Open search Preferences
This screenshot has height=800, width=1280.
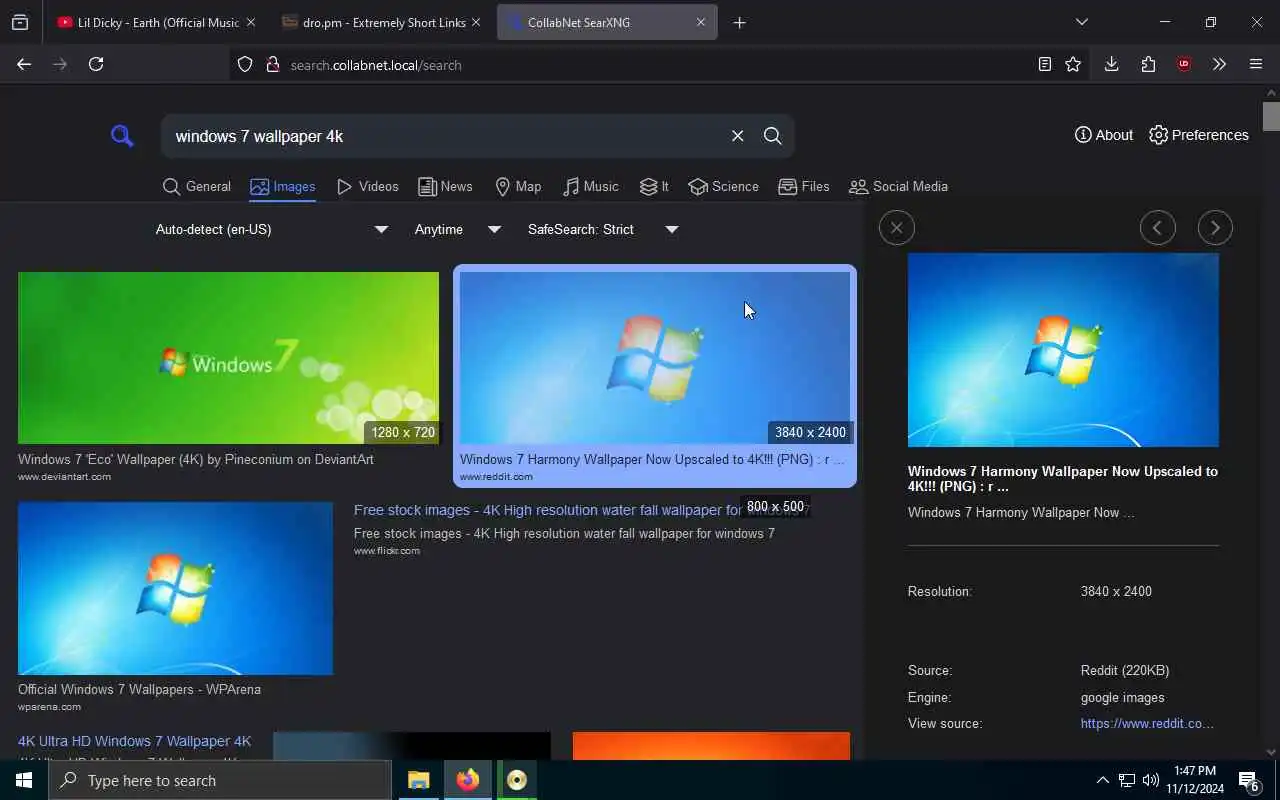click(1199, 135)
